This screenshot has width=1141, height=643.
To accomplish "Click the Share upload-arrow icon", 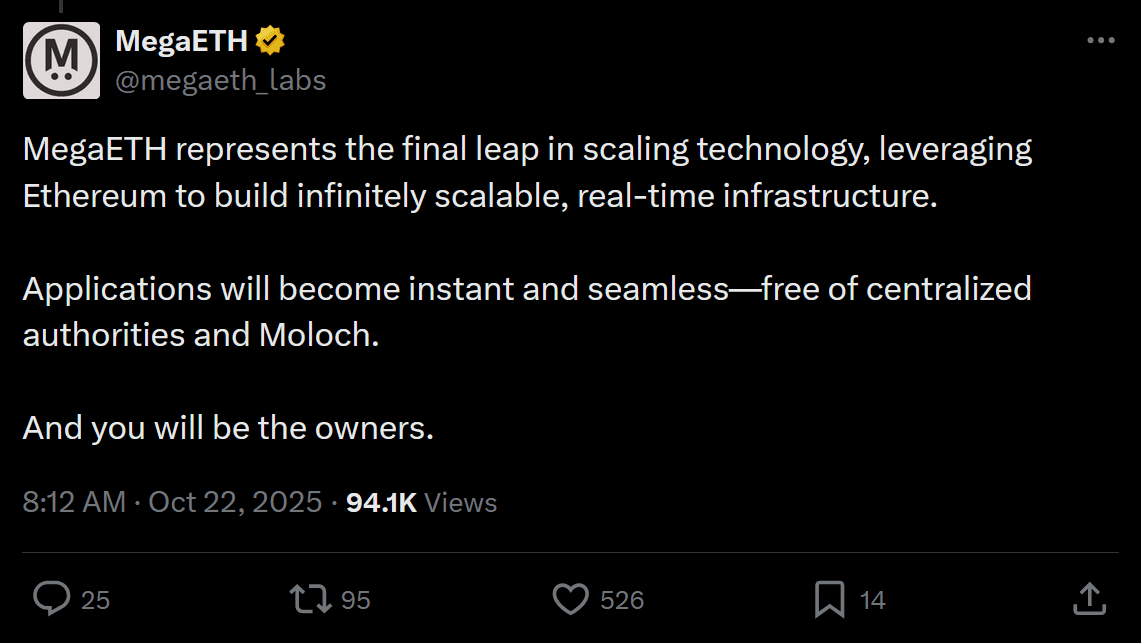I will click(1087, 598).
